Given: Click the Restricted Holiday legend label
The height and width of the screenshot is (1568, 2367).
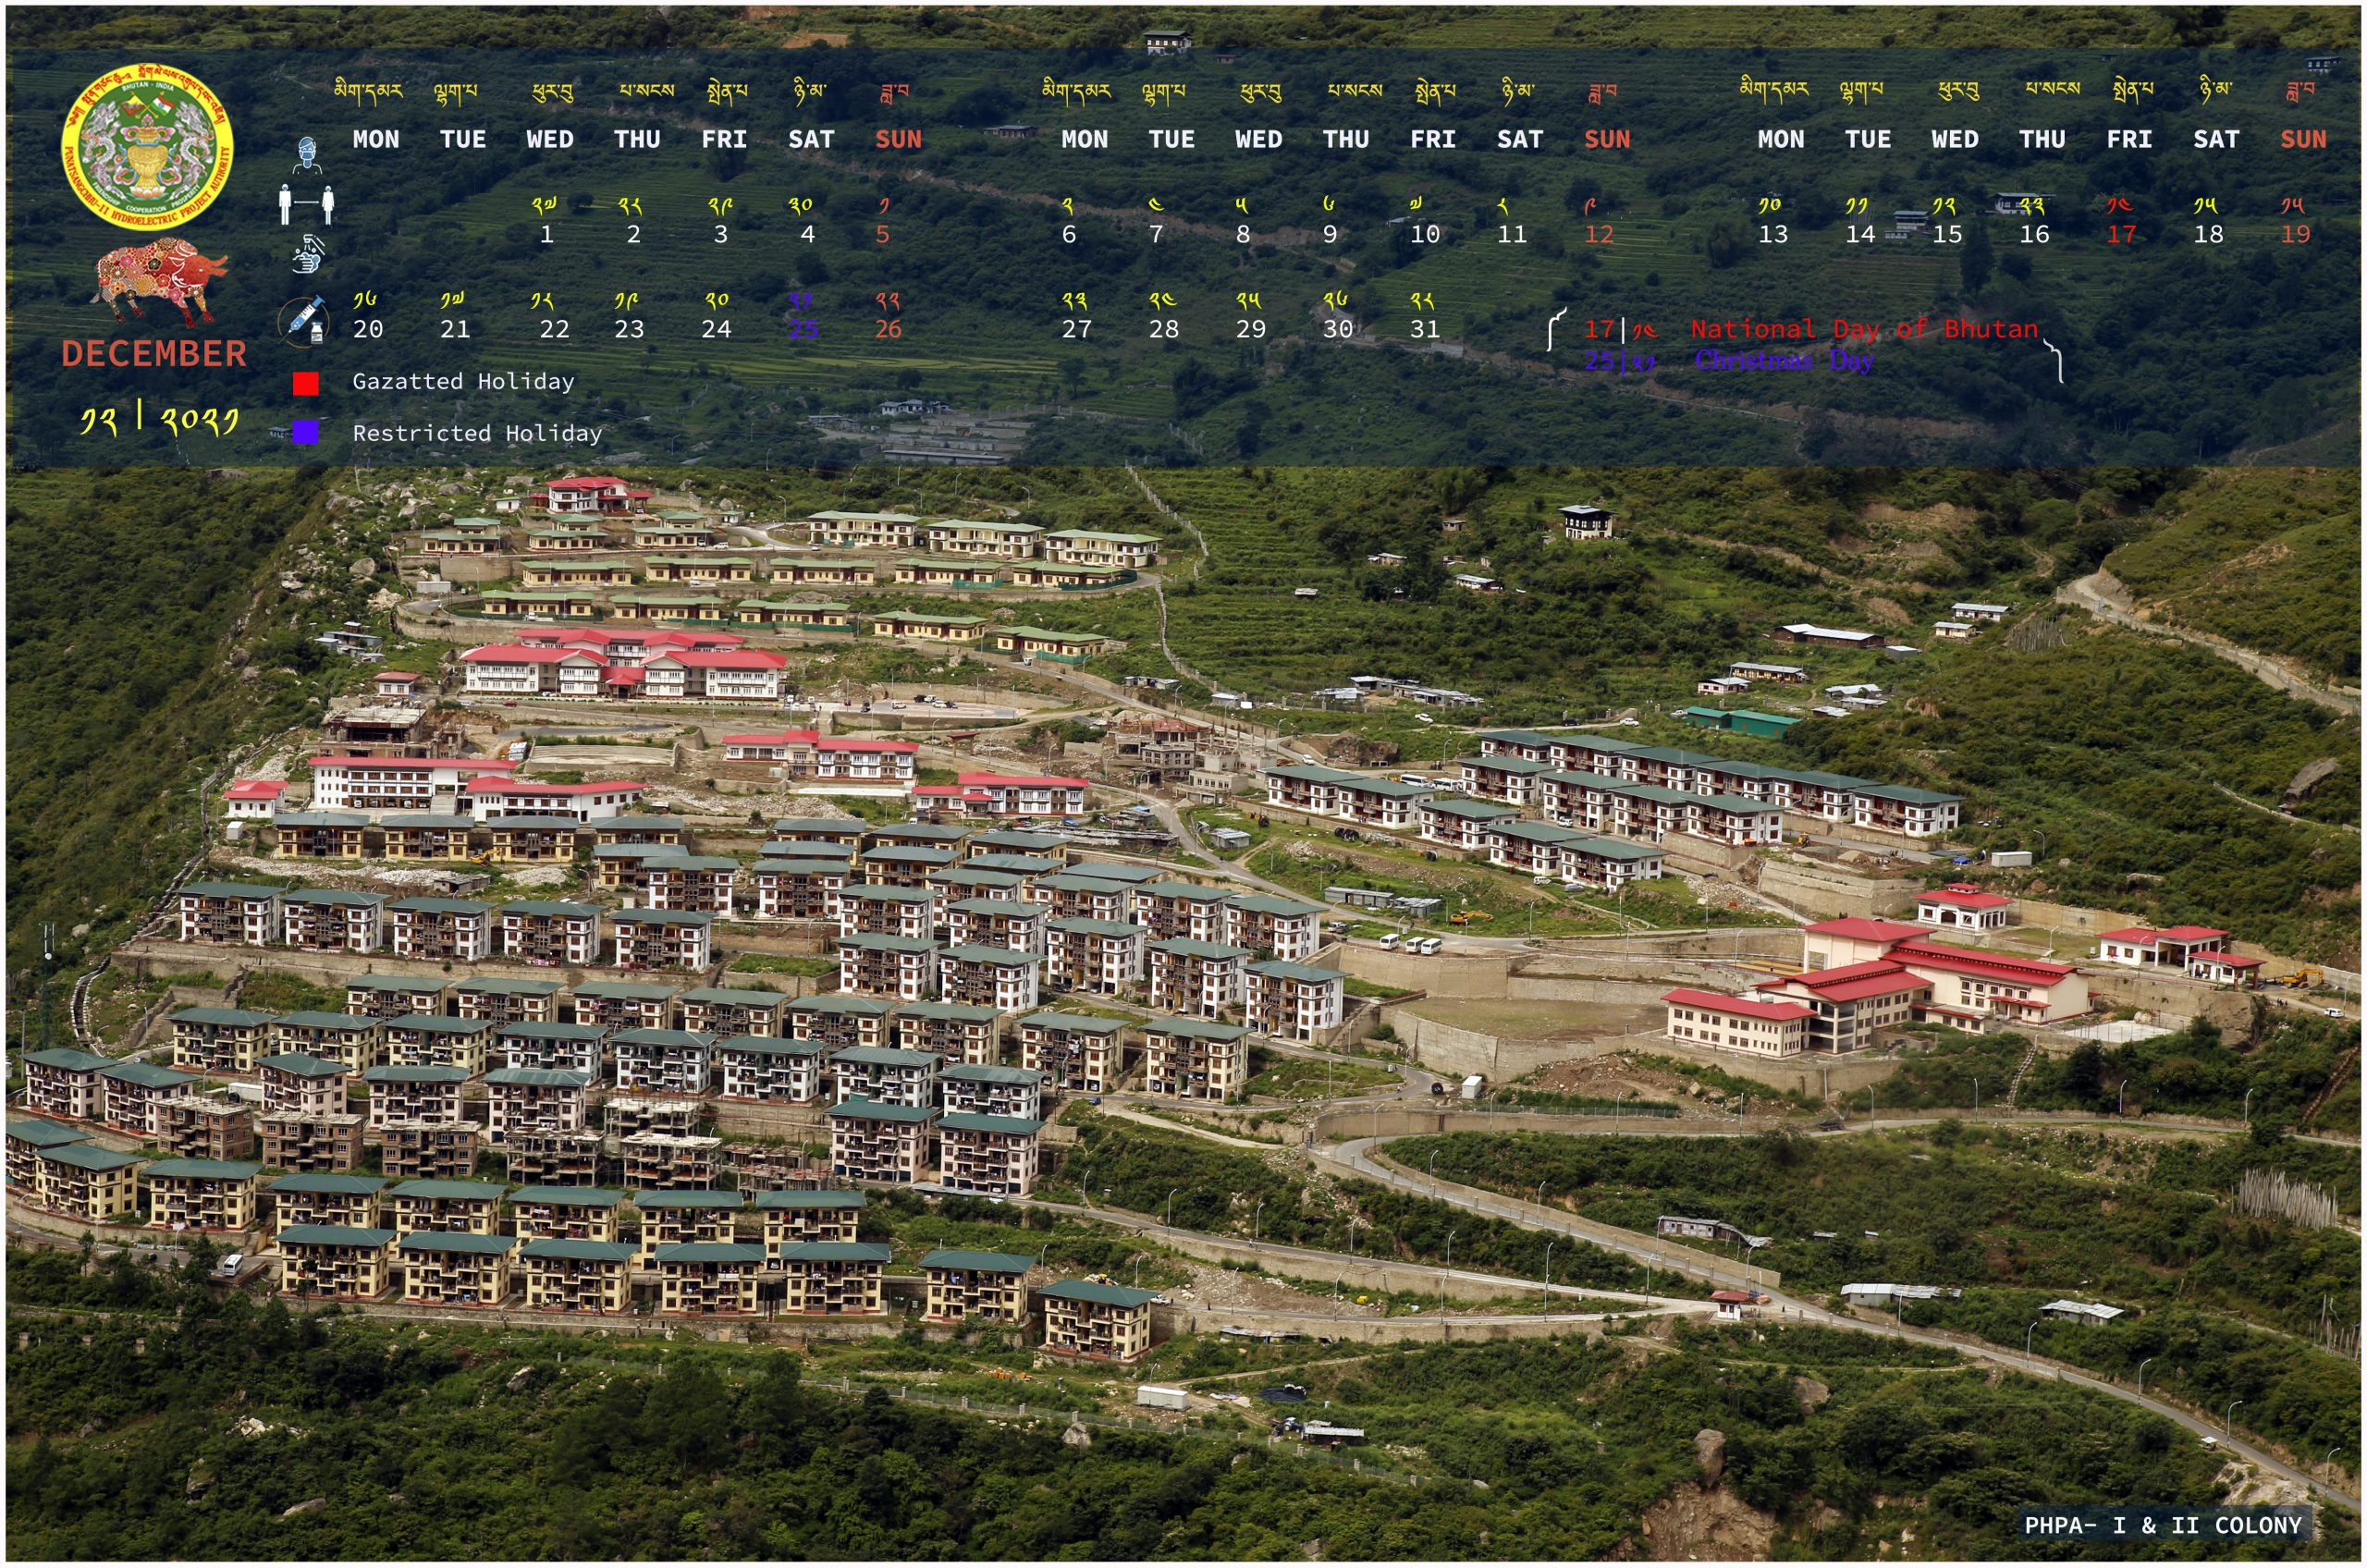Looking at the screenshot, I should point(477,433).
